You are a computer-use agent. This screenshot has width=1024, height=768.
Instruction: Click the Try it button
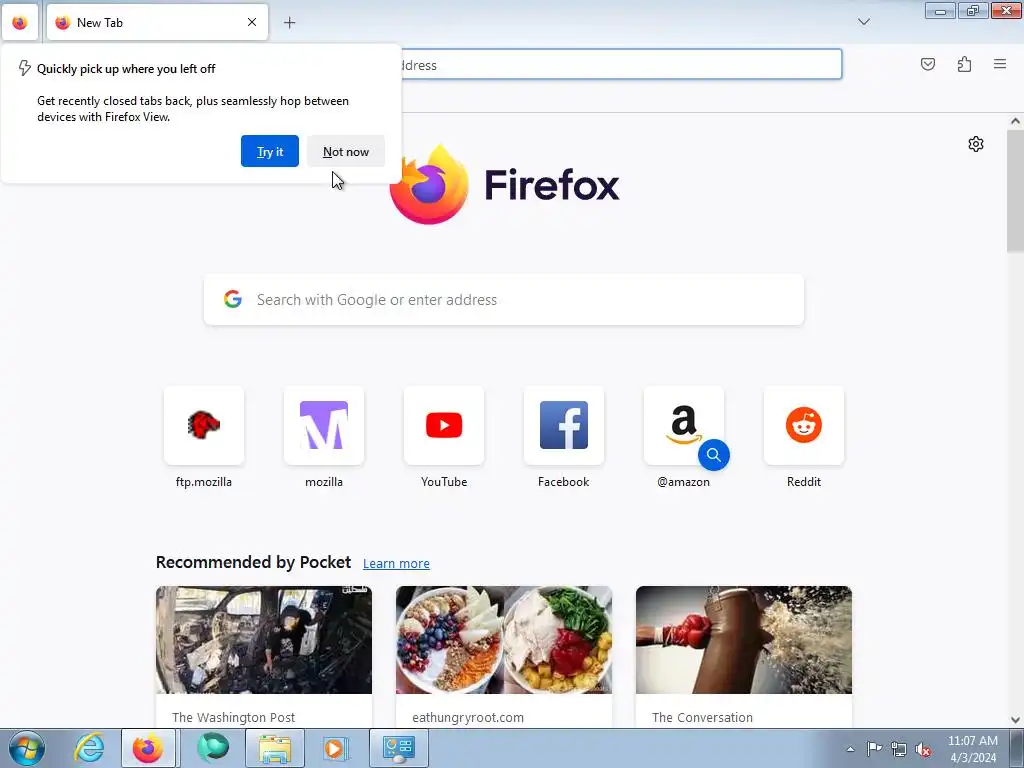pos(270,152)
